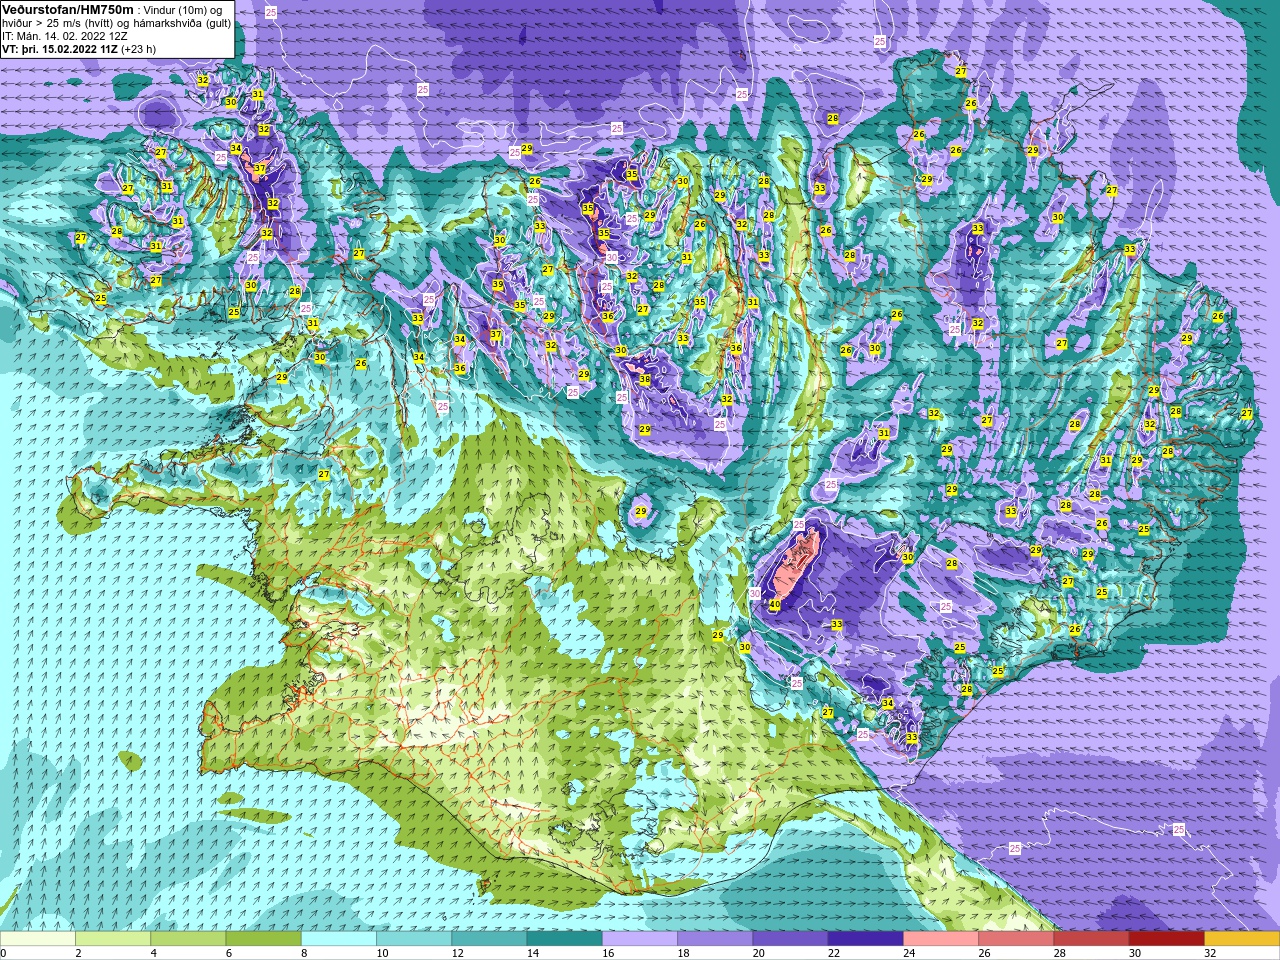1280x960 pixels.
Task: Pick the 28–30 m/s legend color swatch
Action: [x=1091, y=939]
